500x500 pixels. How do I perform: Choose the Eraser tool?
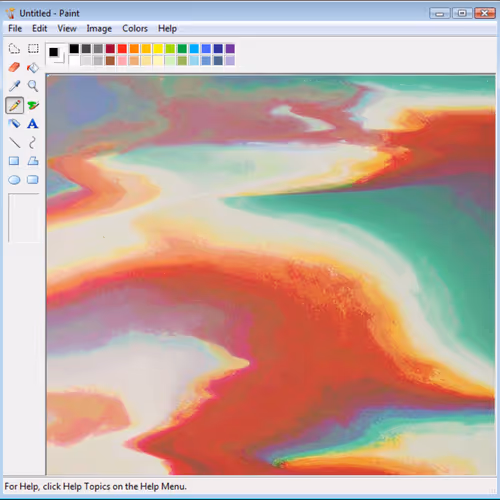pyautogui.click(x=14, y=67)
